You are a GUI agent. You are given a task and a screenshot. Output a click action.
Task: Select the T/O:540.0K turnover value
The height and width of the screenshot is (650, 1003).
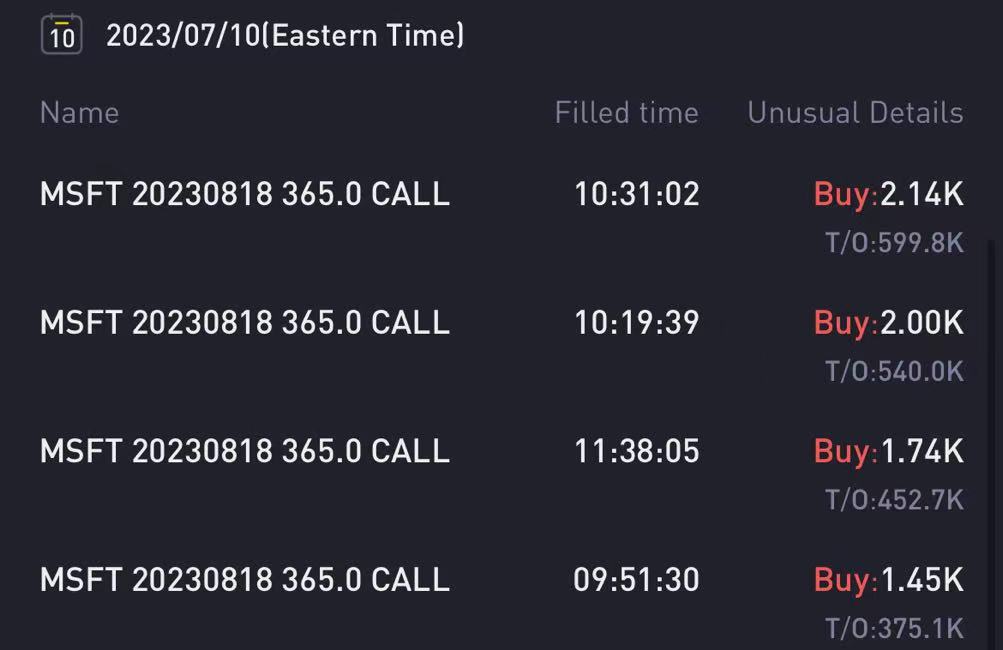pos(894,372)
